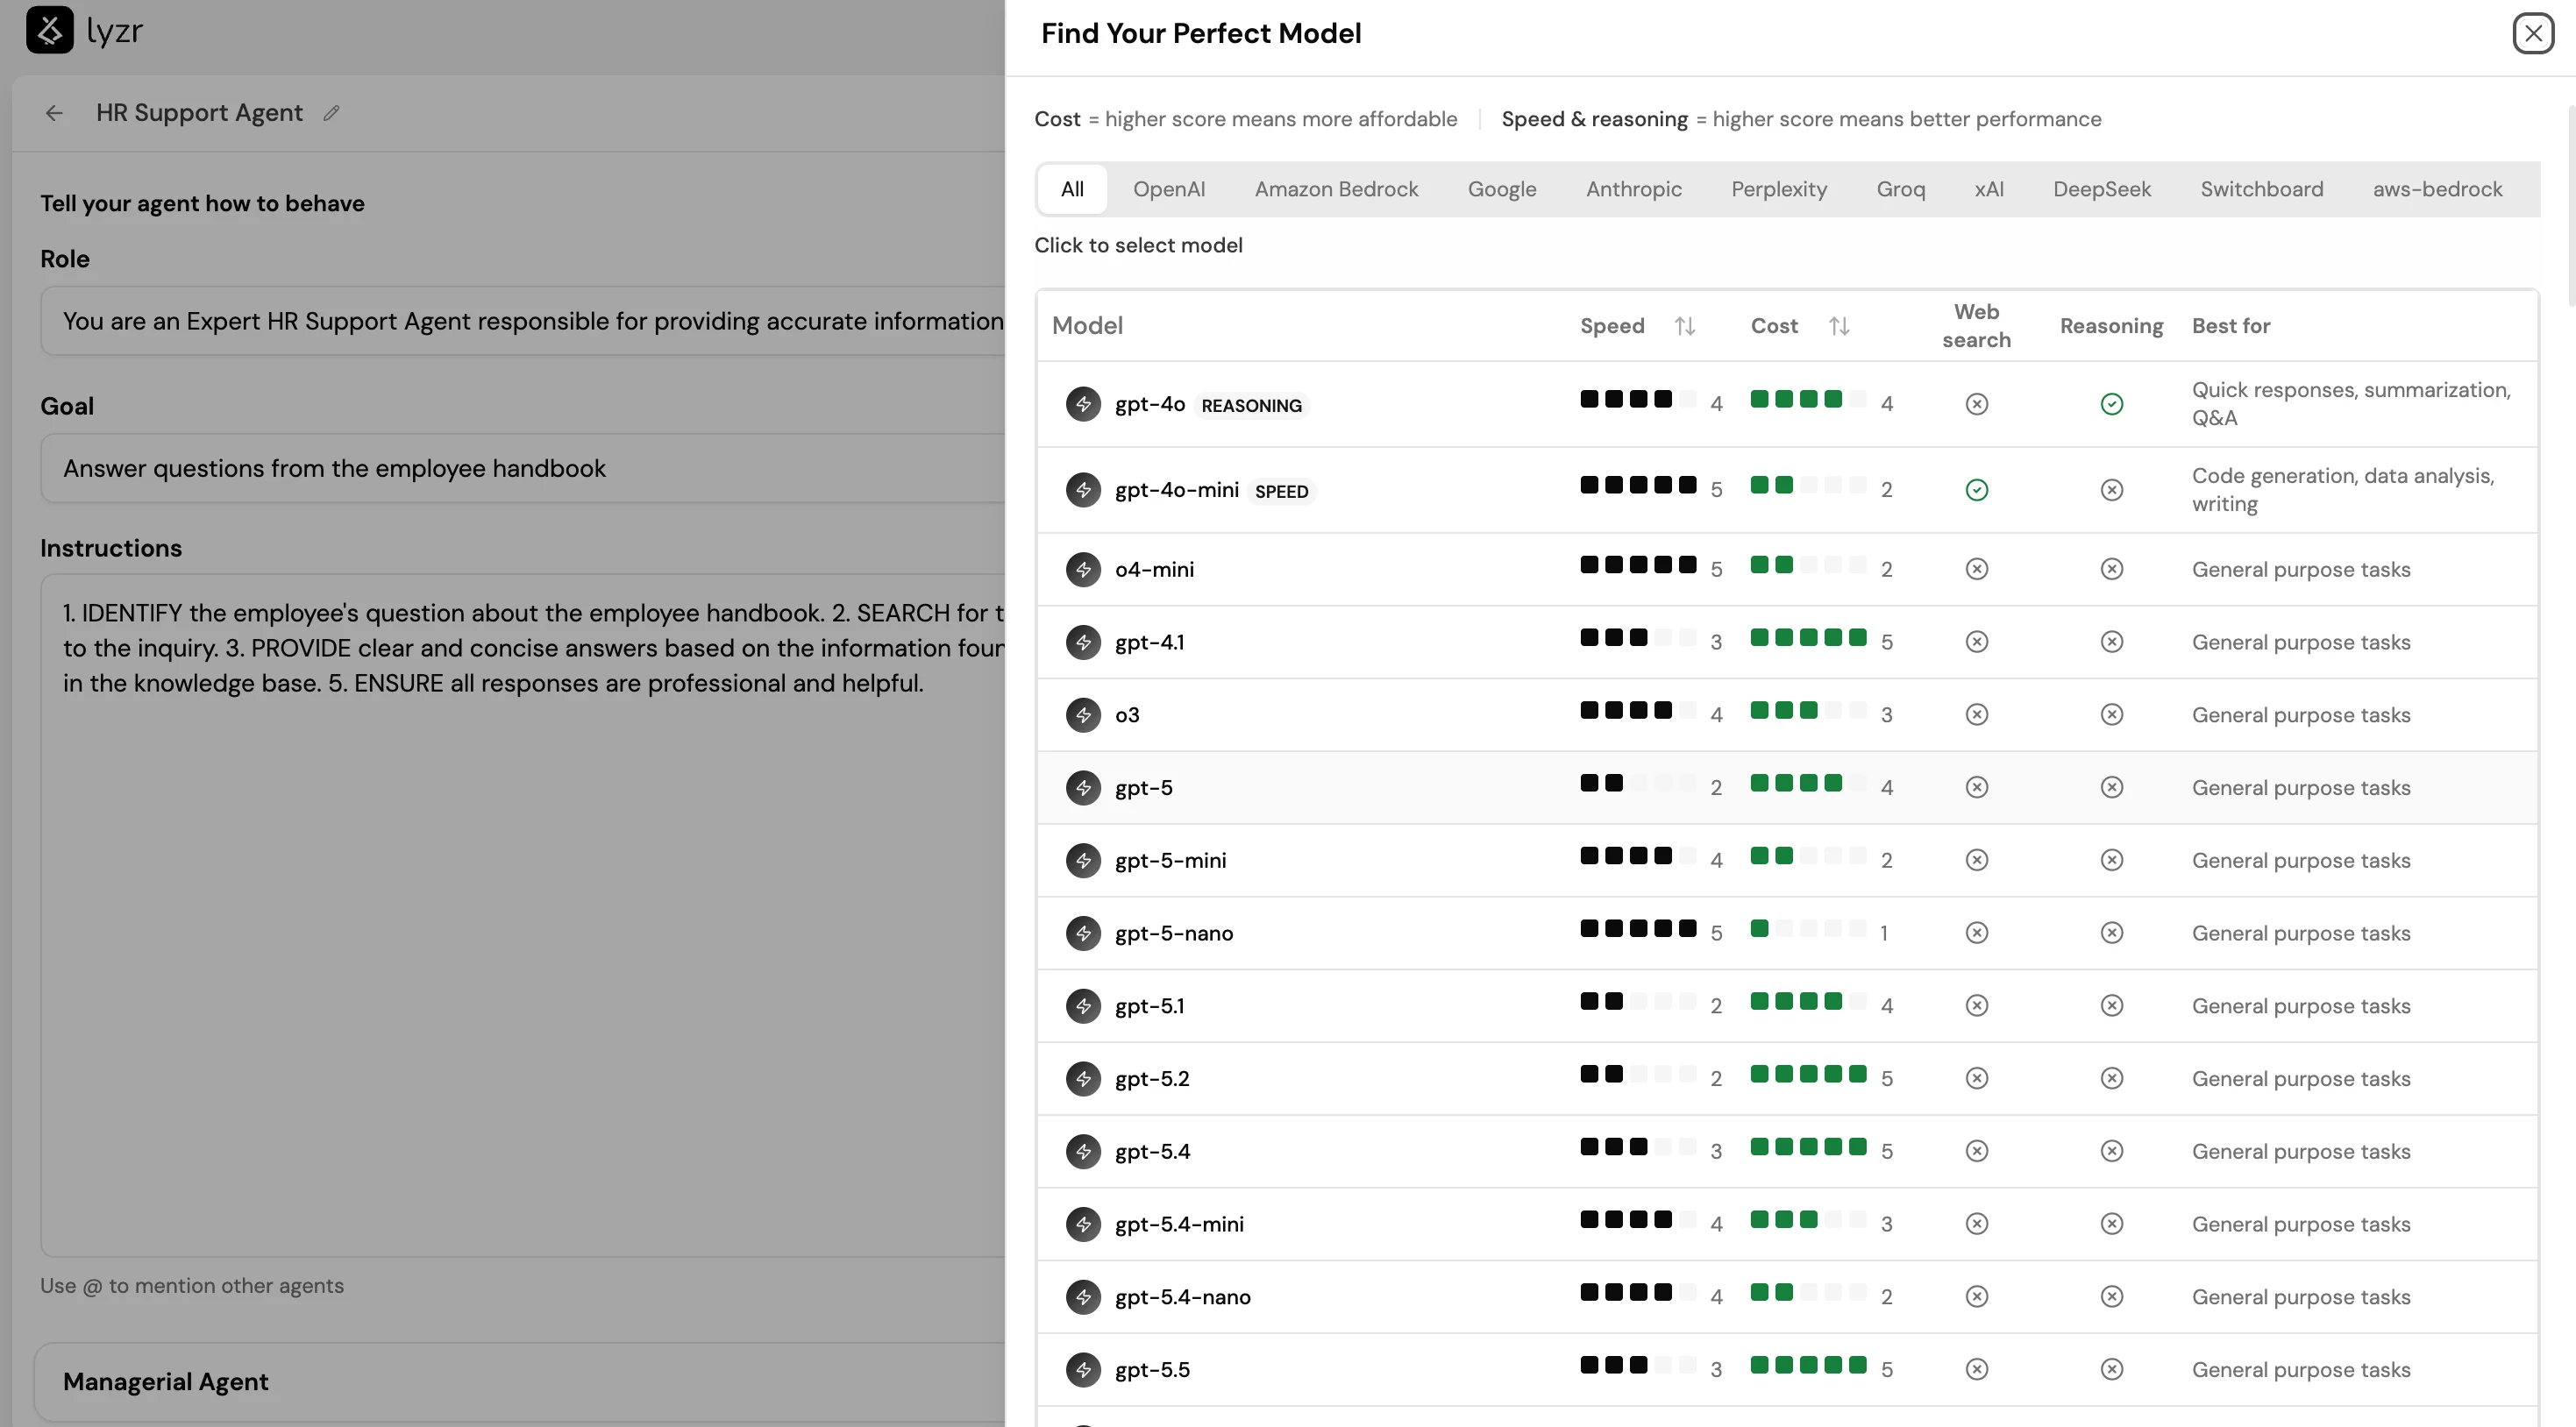The image size is (2576, 1427).
Task: Click the o3 model icon
Action: coord(1083,715)
